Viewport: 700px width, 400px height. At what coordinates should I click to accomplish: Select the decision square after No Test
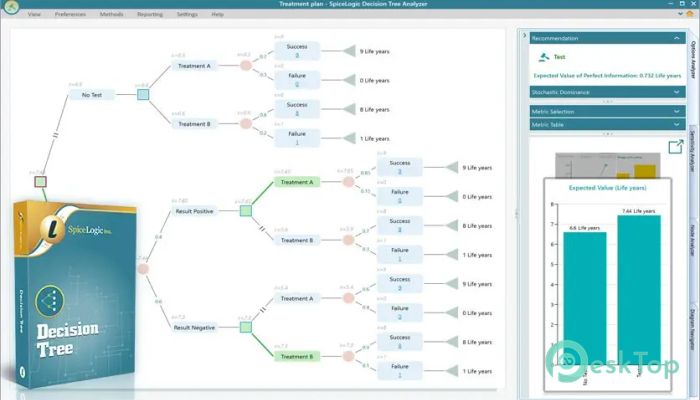coord(143,94)
